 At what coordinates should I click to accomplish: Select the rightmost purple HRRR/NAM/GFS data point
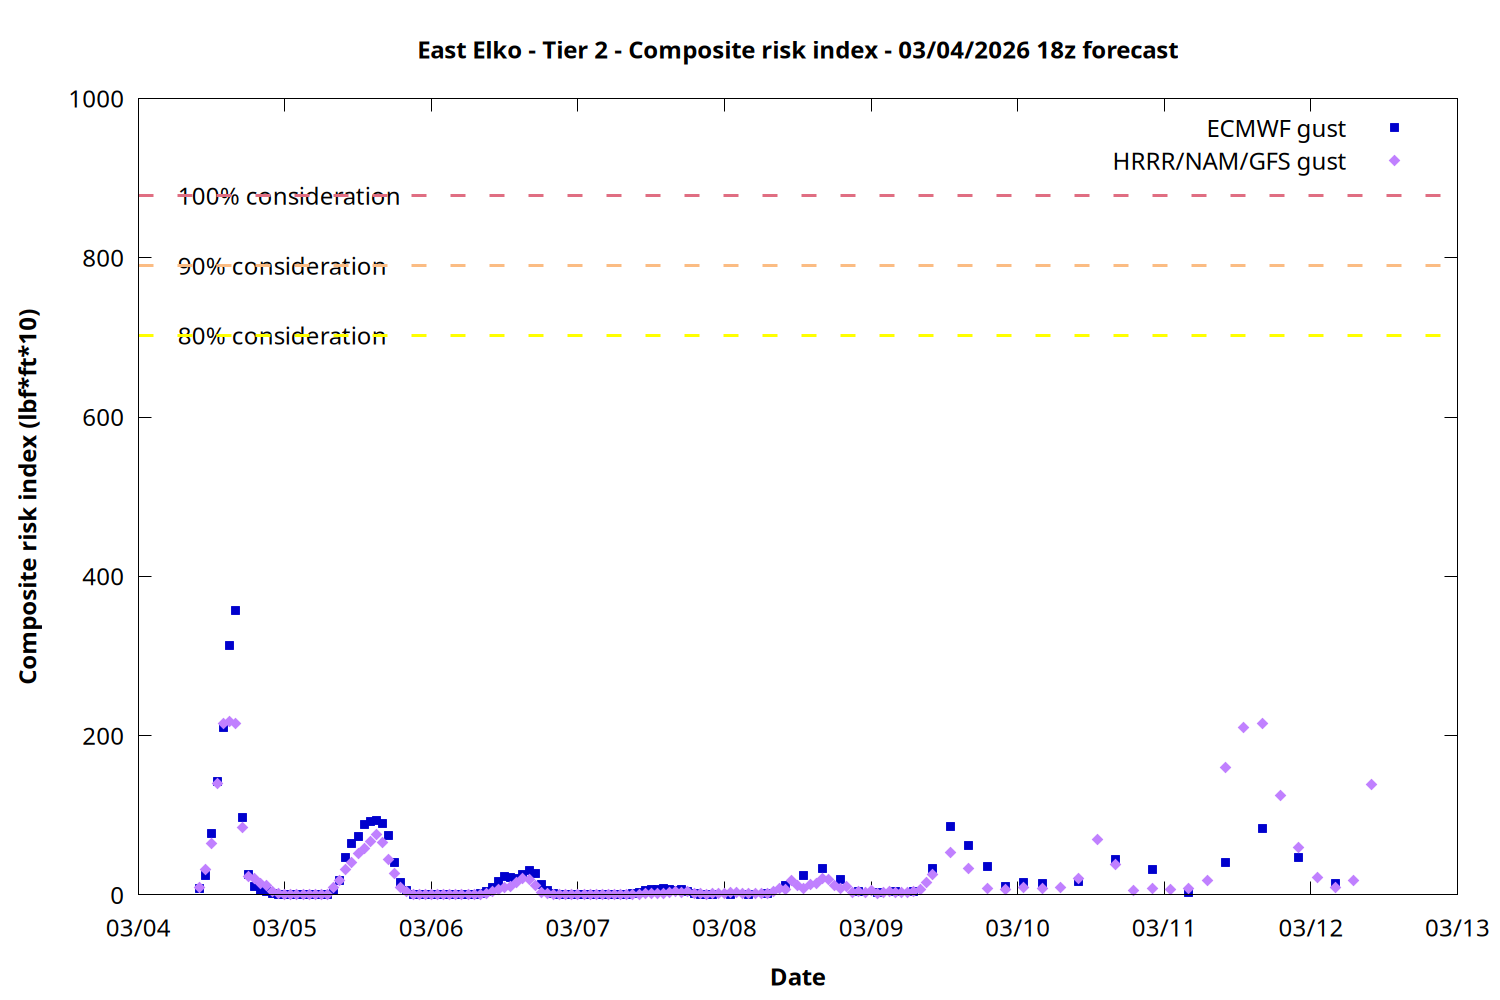[1371, 785]
